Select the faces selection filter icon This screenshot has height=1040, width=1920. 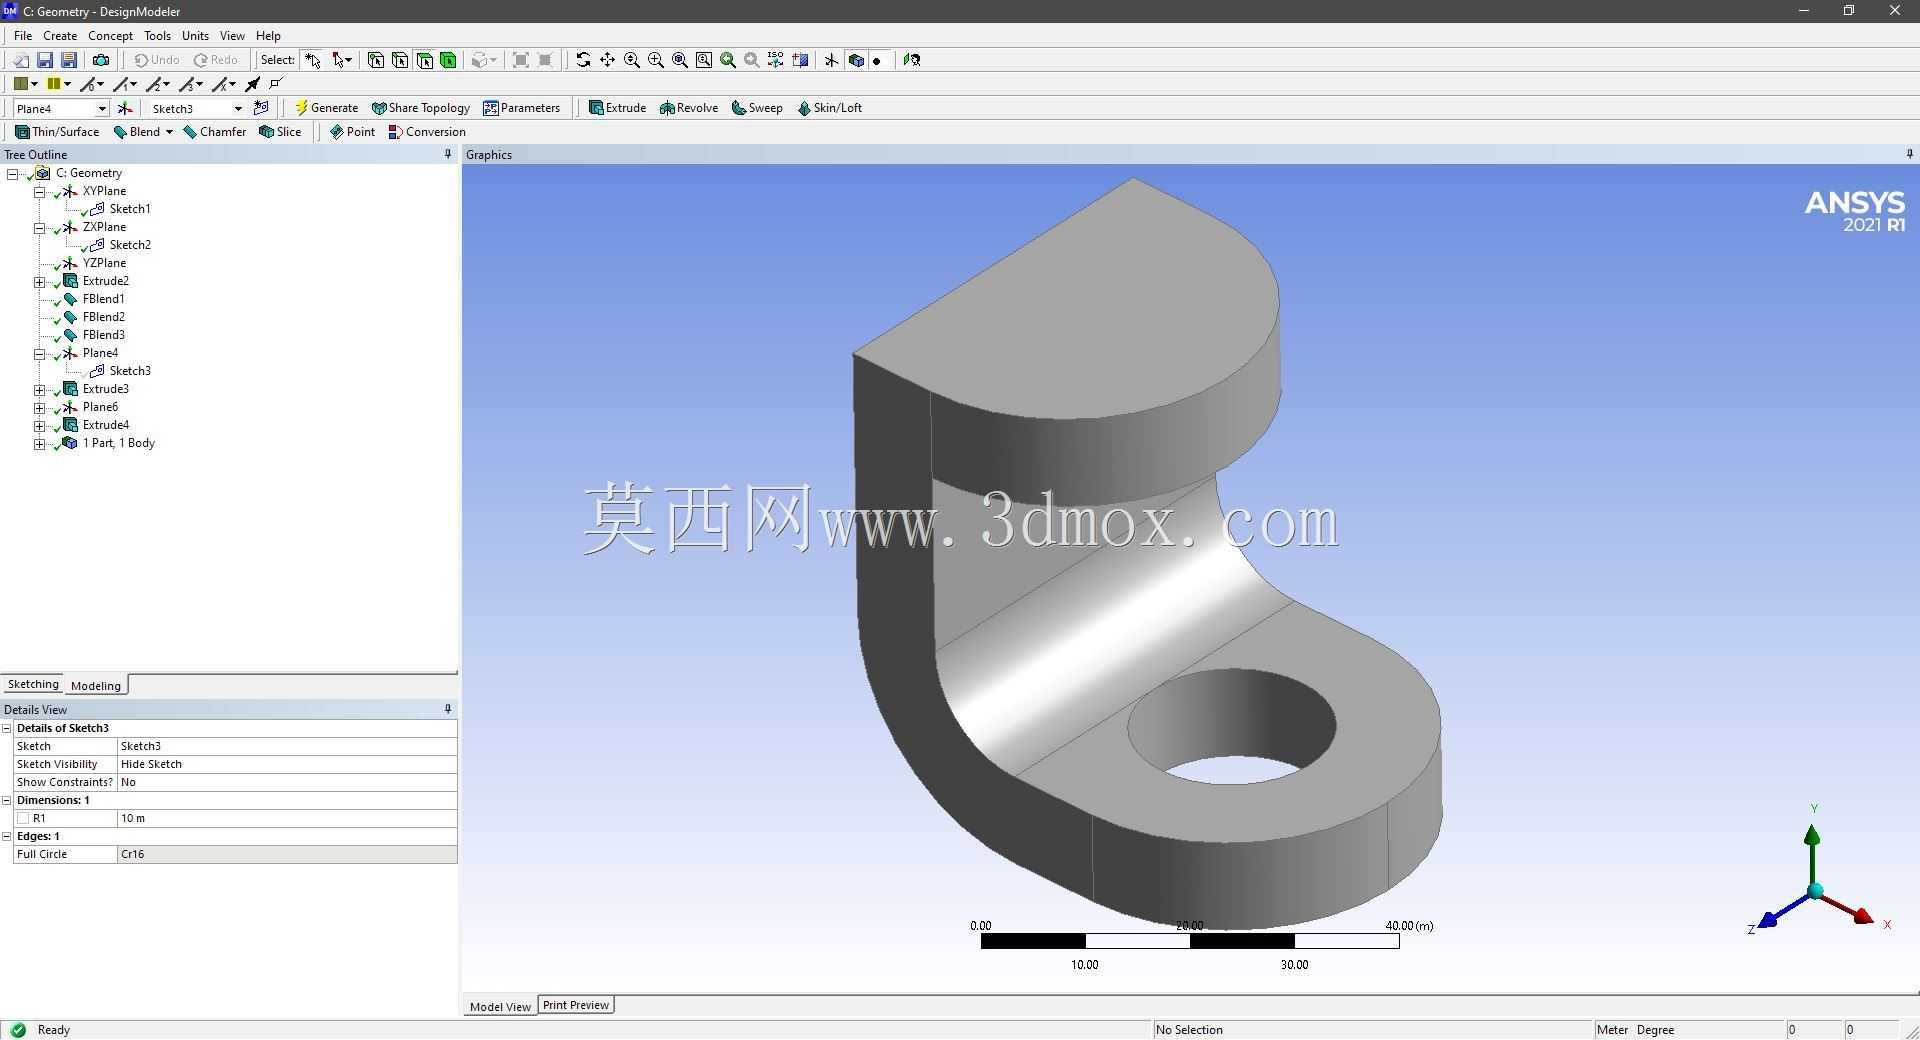point(424,60)
